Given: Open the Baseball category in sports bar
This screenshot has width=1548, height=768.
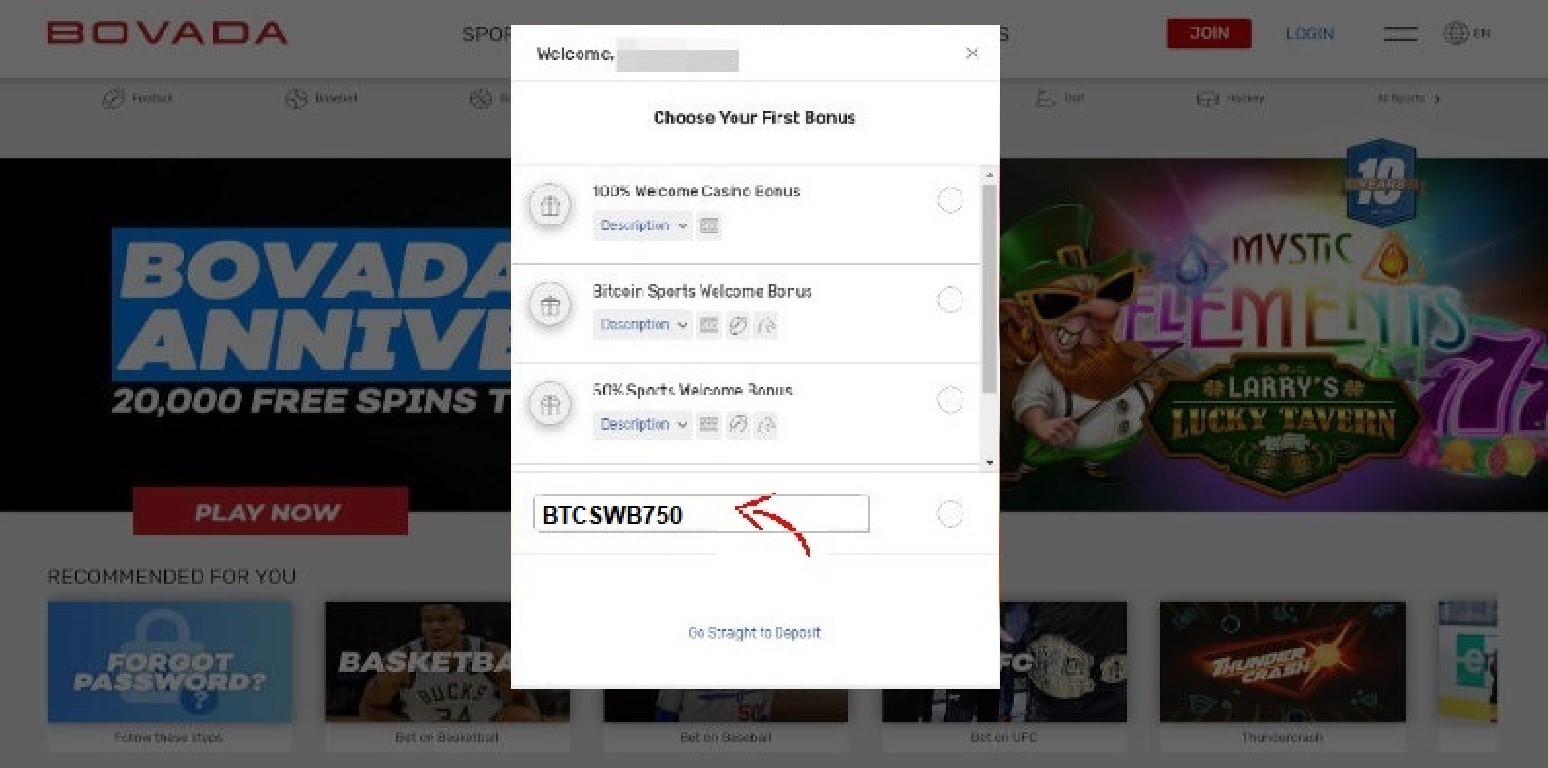Looking at the screenshot, I should click(321, 98).
